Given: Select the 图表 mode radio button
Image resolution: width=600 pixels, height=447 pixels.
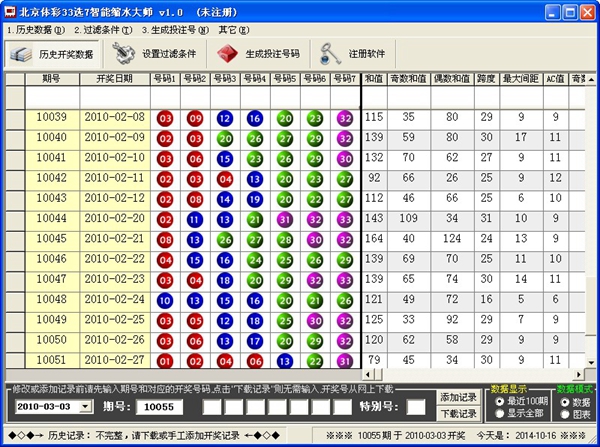Looking at the screenshot, I should tap(565, 414).
